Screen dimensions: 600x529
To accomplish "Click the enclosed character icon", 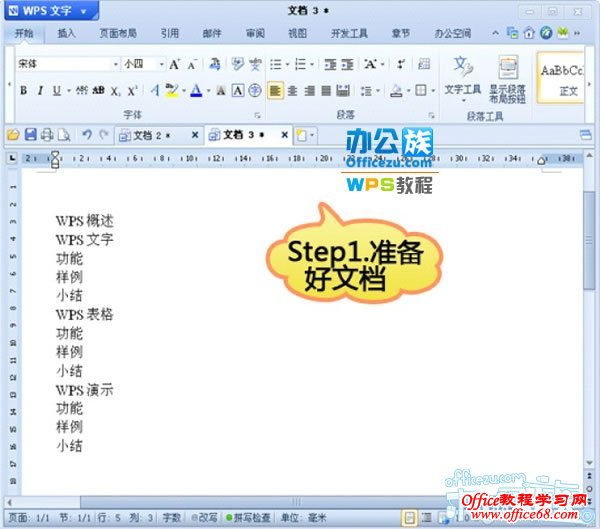I will [255, 91].
